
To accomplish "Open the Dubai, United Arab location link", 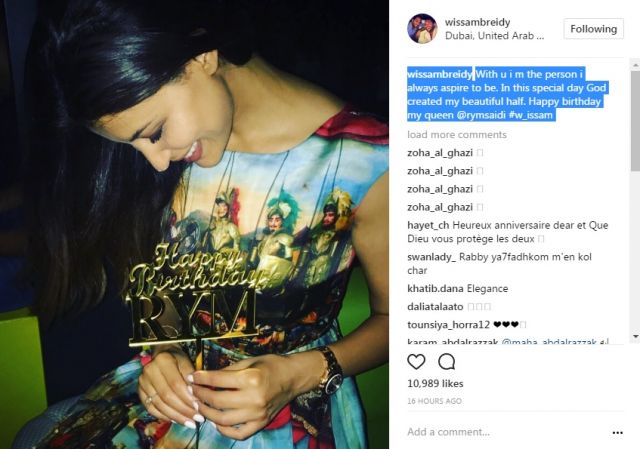I will click(x=494, y=36).
